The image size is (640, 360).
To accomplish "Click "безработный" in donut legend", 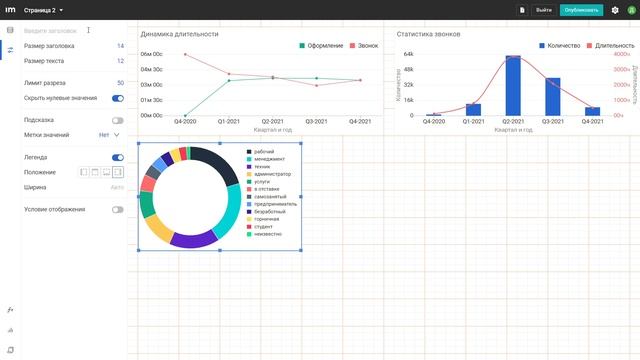I will coord(266,212).
